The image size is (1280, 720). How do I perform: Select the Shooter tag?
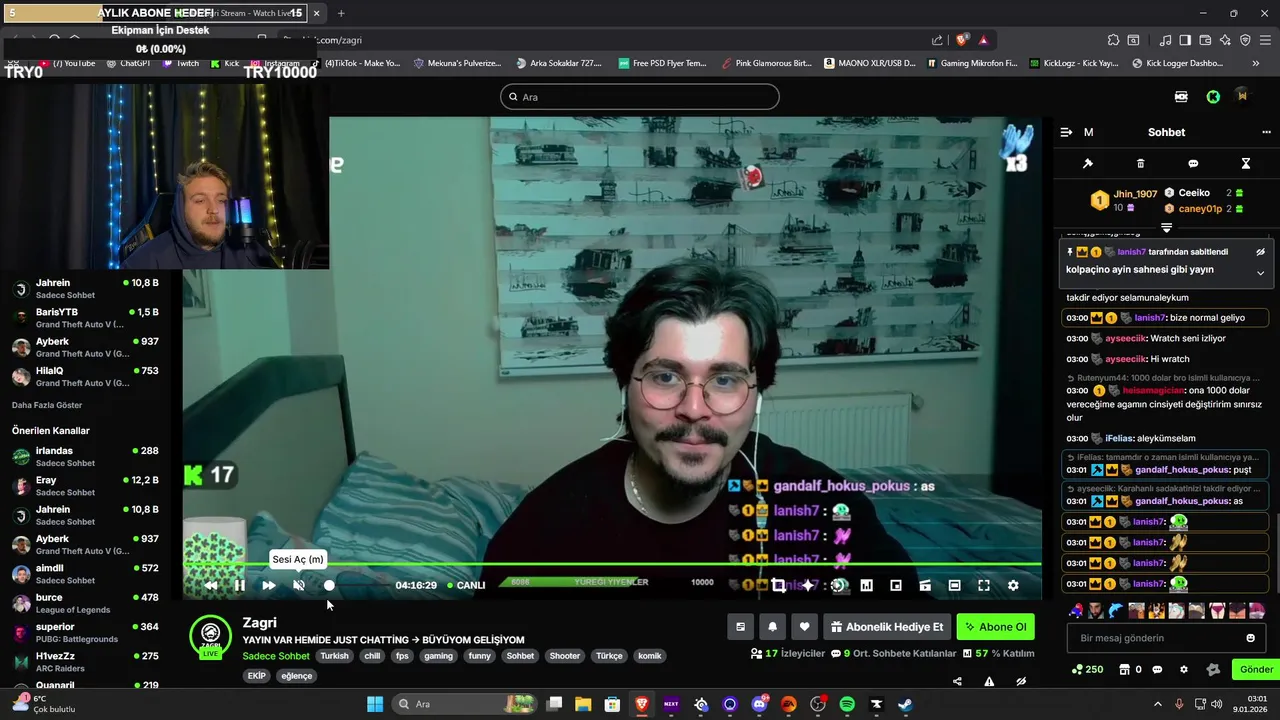pos(564,656)
